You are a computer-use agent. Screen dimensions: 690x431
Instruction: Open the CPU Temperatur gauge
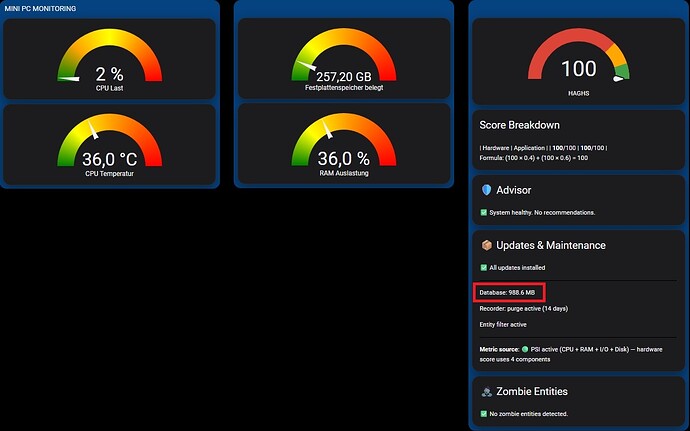[x=110, y=145]
